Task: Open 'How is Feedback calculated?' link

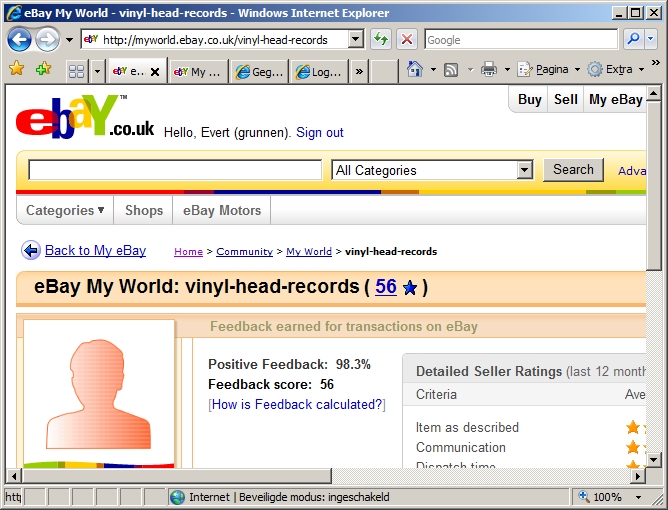Action: (296, 405)
